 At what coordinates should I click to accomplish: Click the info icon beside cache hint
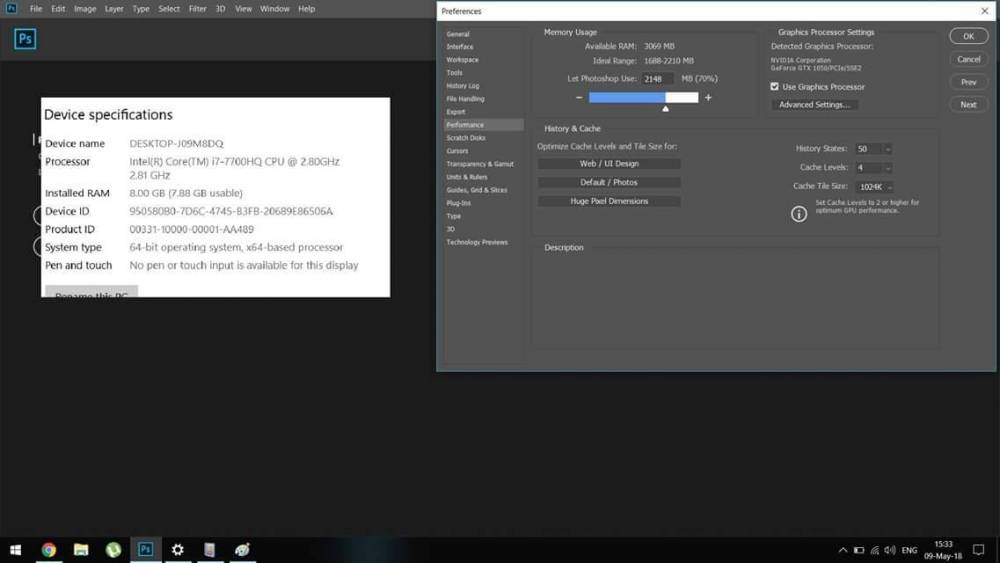click(798, 214)
